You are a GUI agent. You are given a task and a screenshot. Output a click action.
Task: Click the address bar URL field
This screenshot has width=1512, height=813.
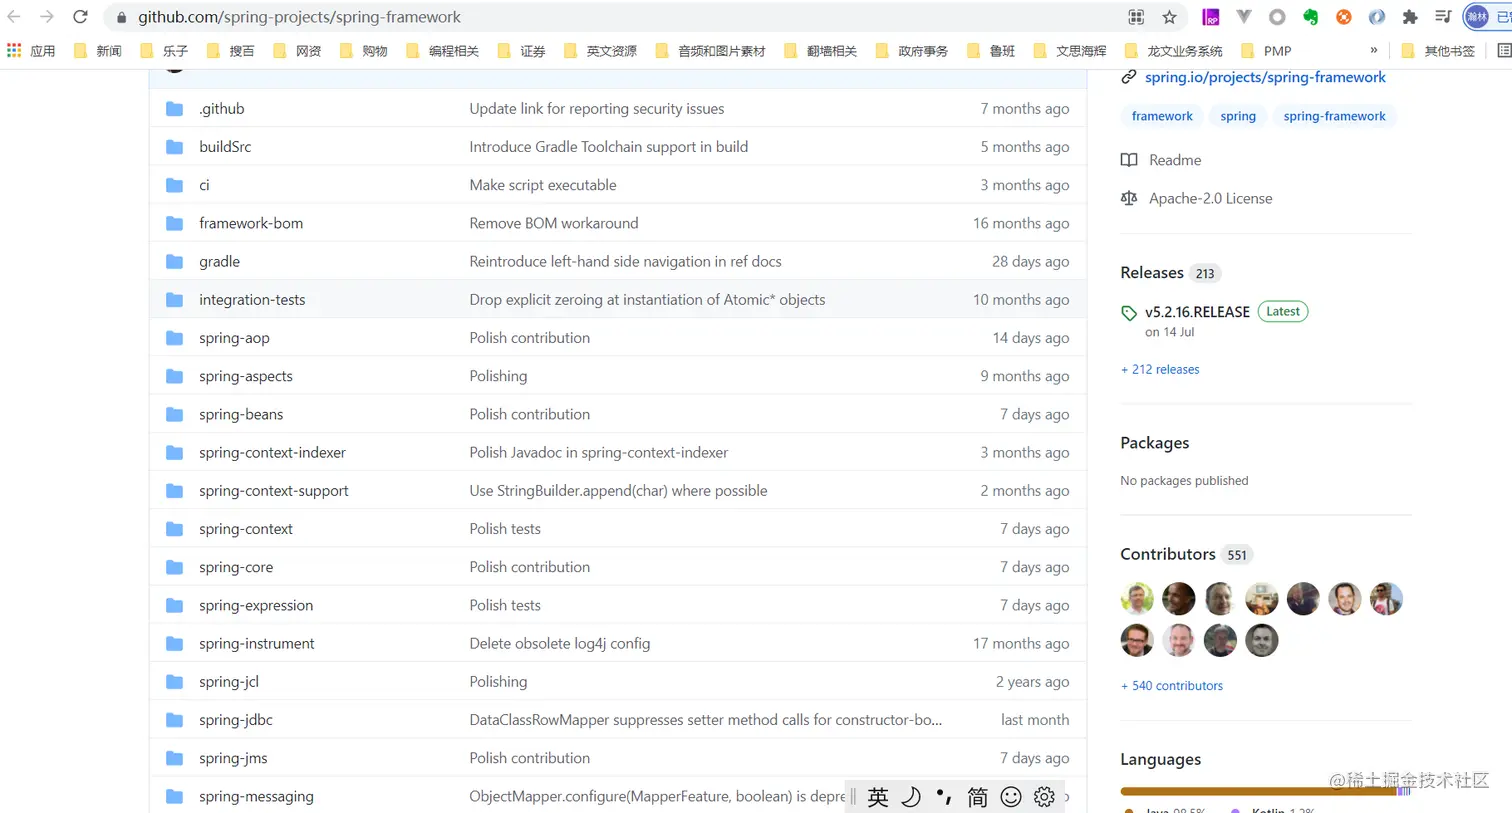[620, 17]
